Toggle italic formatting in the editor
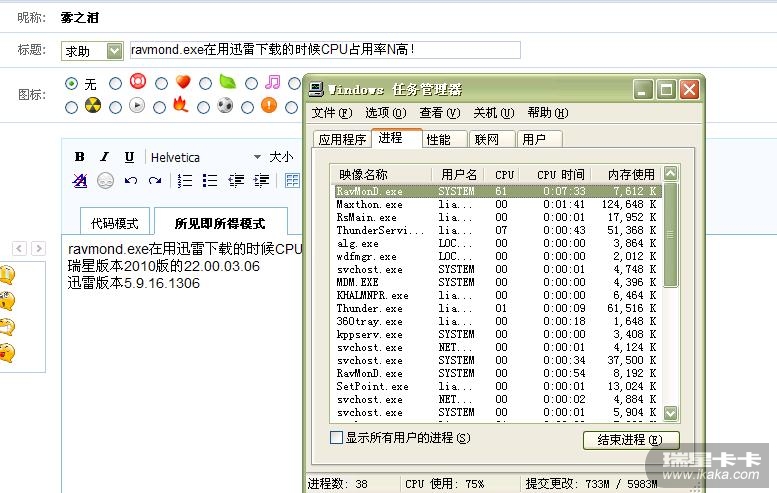Viewport: 777px width, 493px height. [104, 157]
